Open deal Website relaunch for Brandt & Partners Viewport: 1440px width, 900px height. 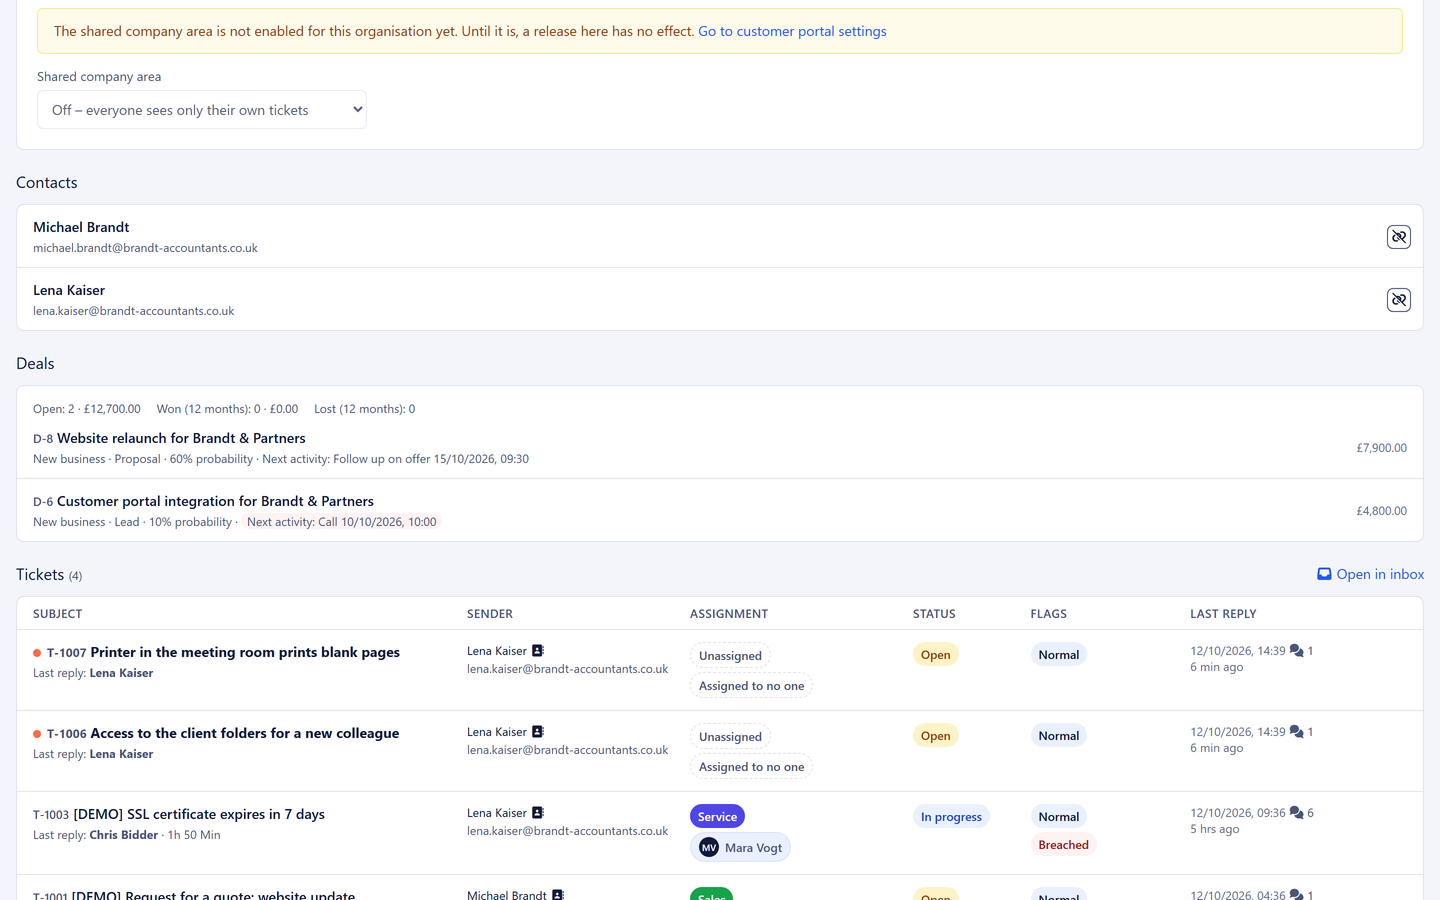[181, 438]
